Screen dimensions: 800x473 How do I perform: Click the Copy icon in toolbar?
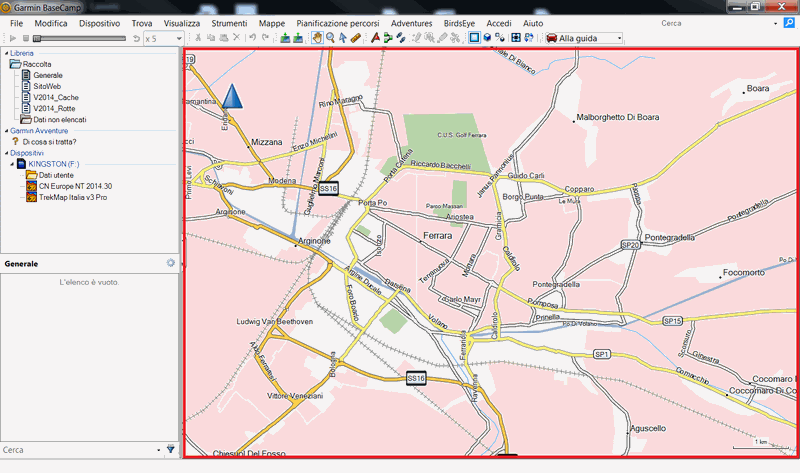coord(211,38)
